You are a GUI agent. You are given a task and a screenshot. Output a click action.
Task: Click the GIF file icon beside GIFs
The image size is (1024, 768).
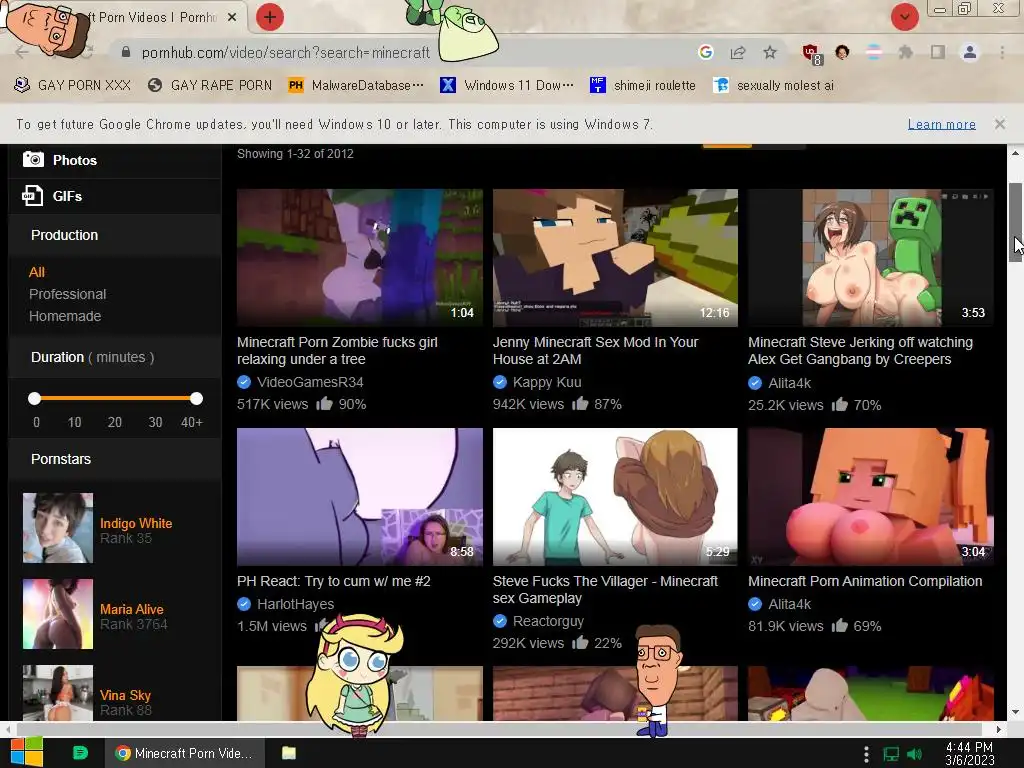(33, 195)
